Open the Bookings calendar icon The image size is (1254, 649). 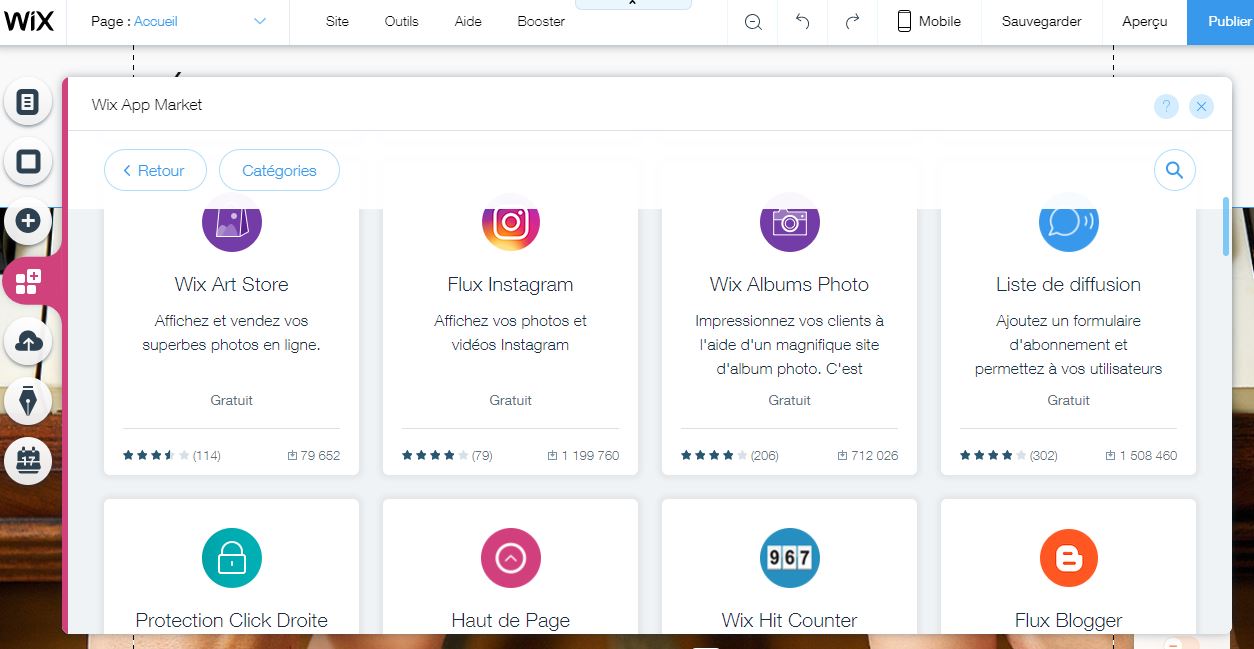tap(28, 462)
